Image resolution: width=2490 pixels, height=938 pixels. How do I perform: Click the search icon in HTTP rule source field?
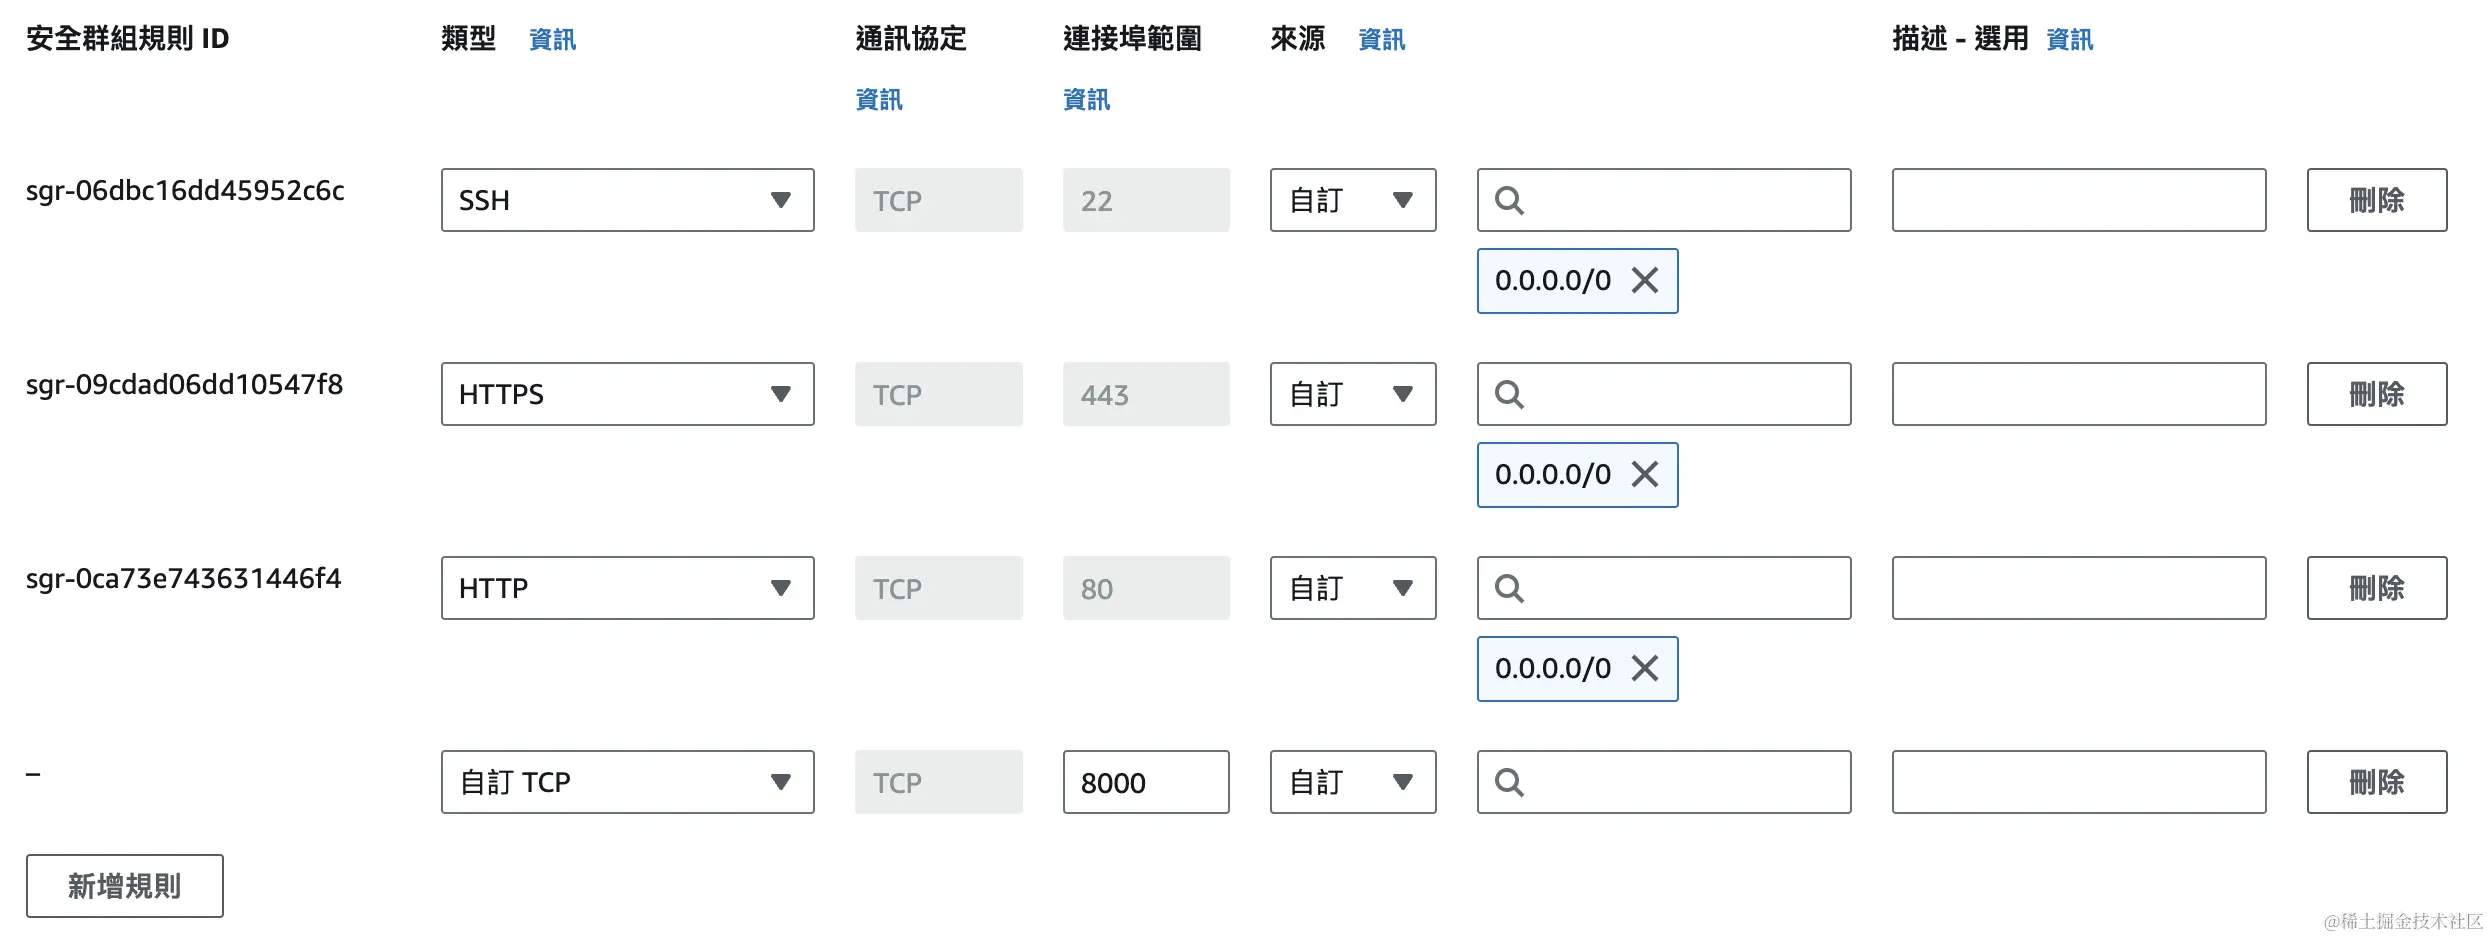pos(1510,588)
